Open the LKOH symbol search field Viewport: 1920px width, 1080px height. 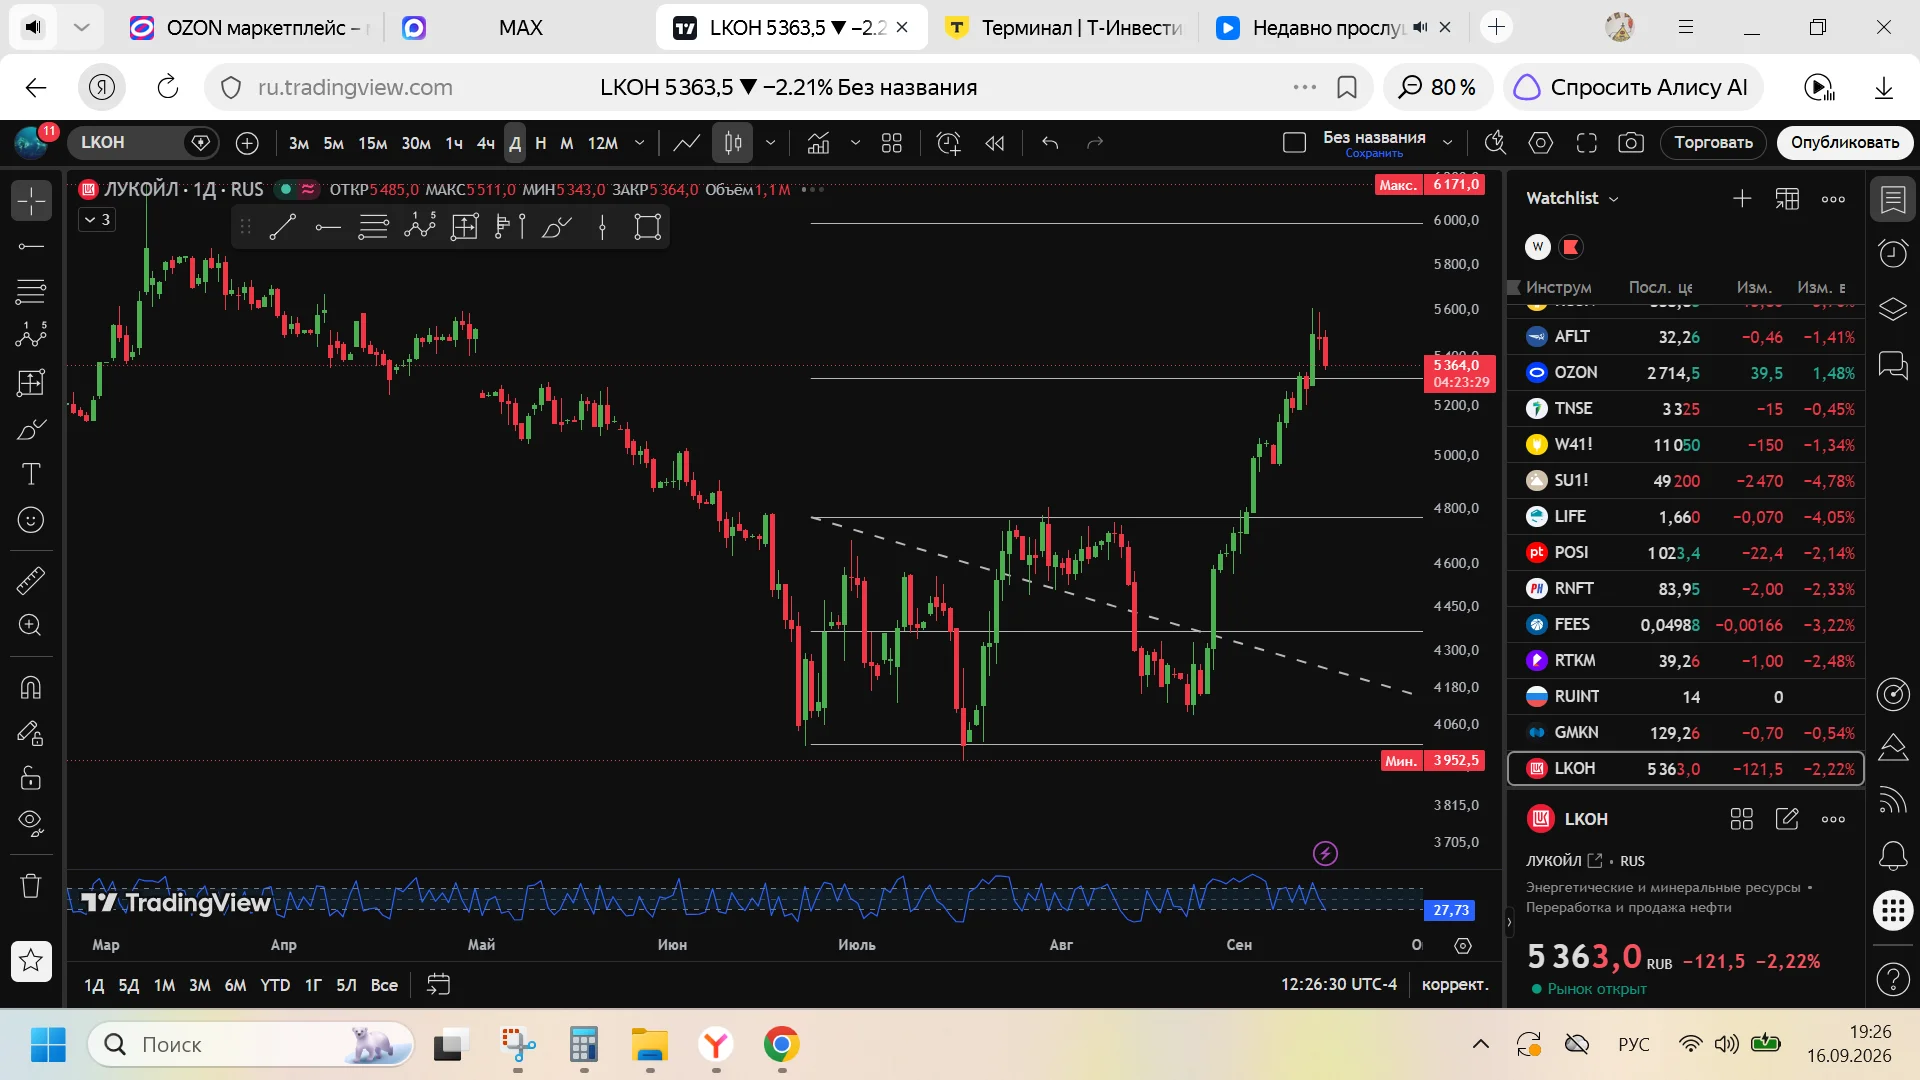click(x=145, y=143)
